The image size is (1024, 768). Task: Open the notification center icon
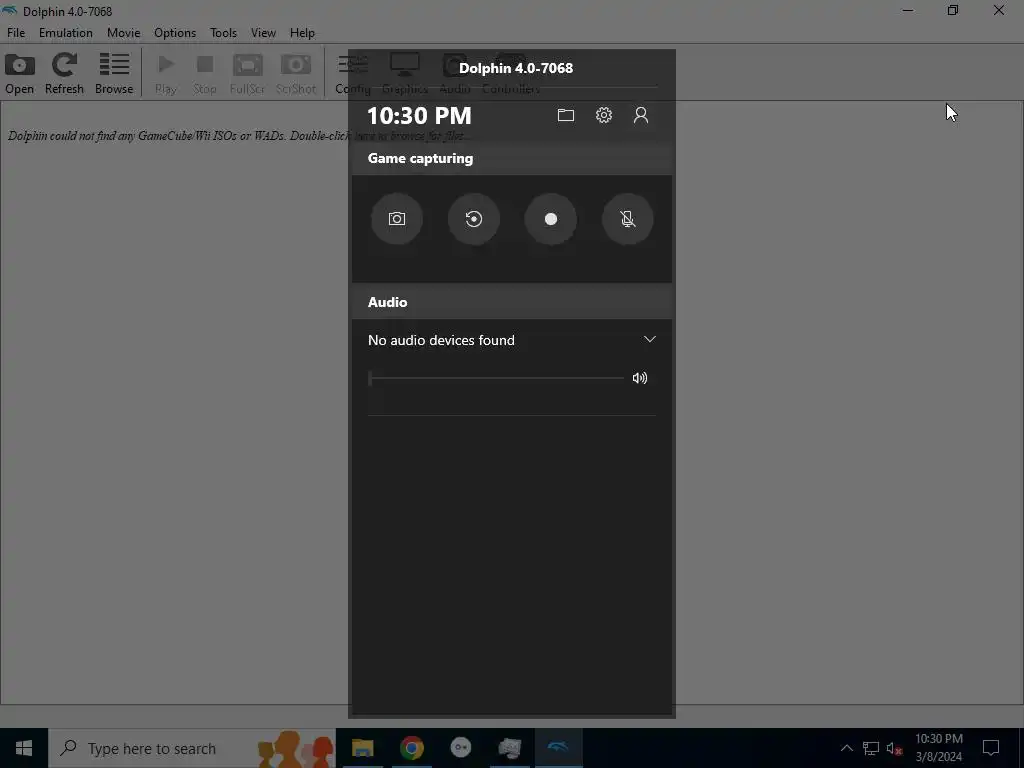point(991,748)
